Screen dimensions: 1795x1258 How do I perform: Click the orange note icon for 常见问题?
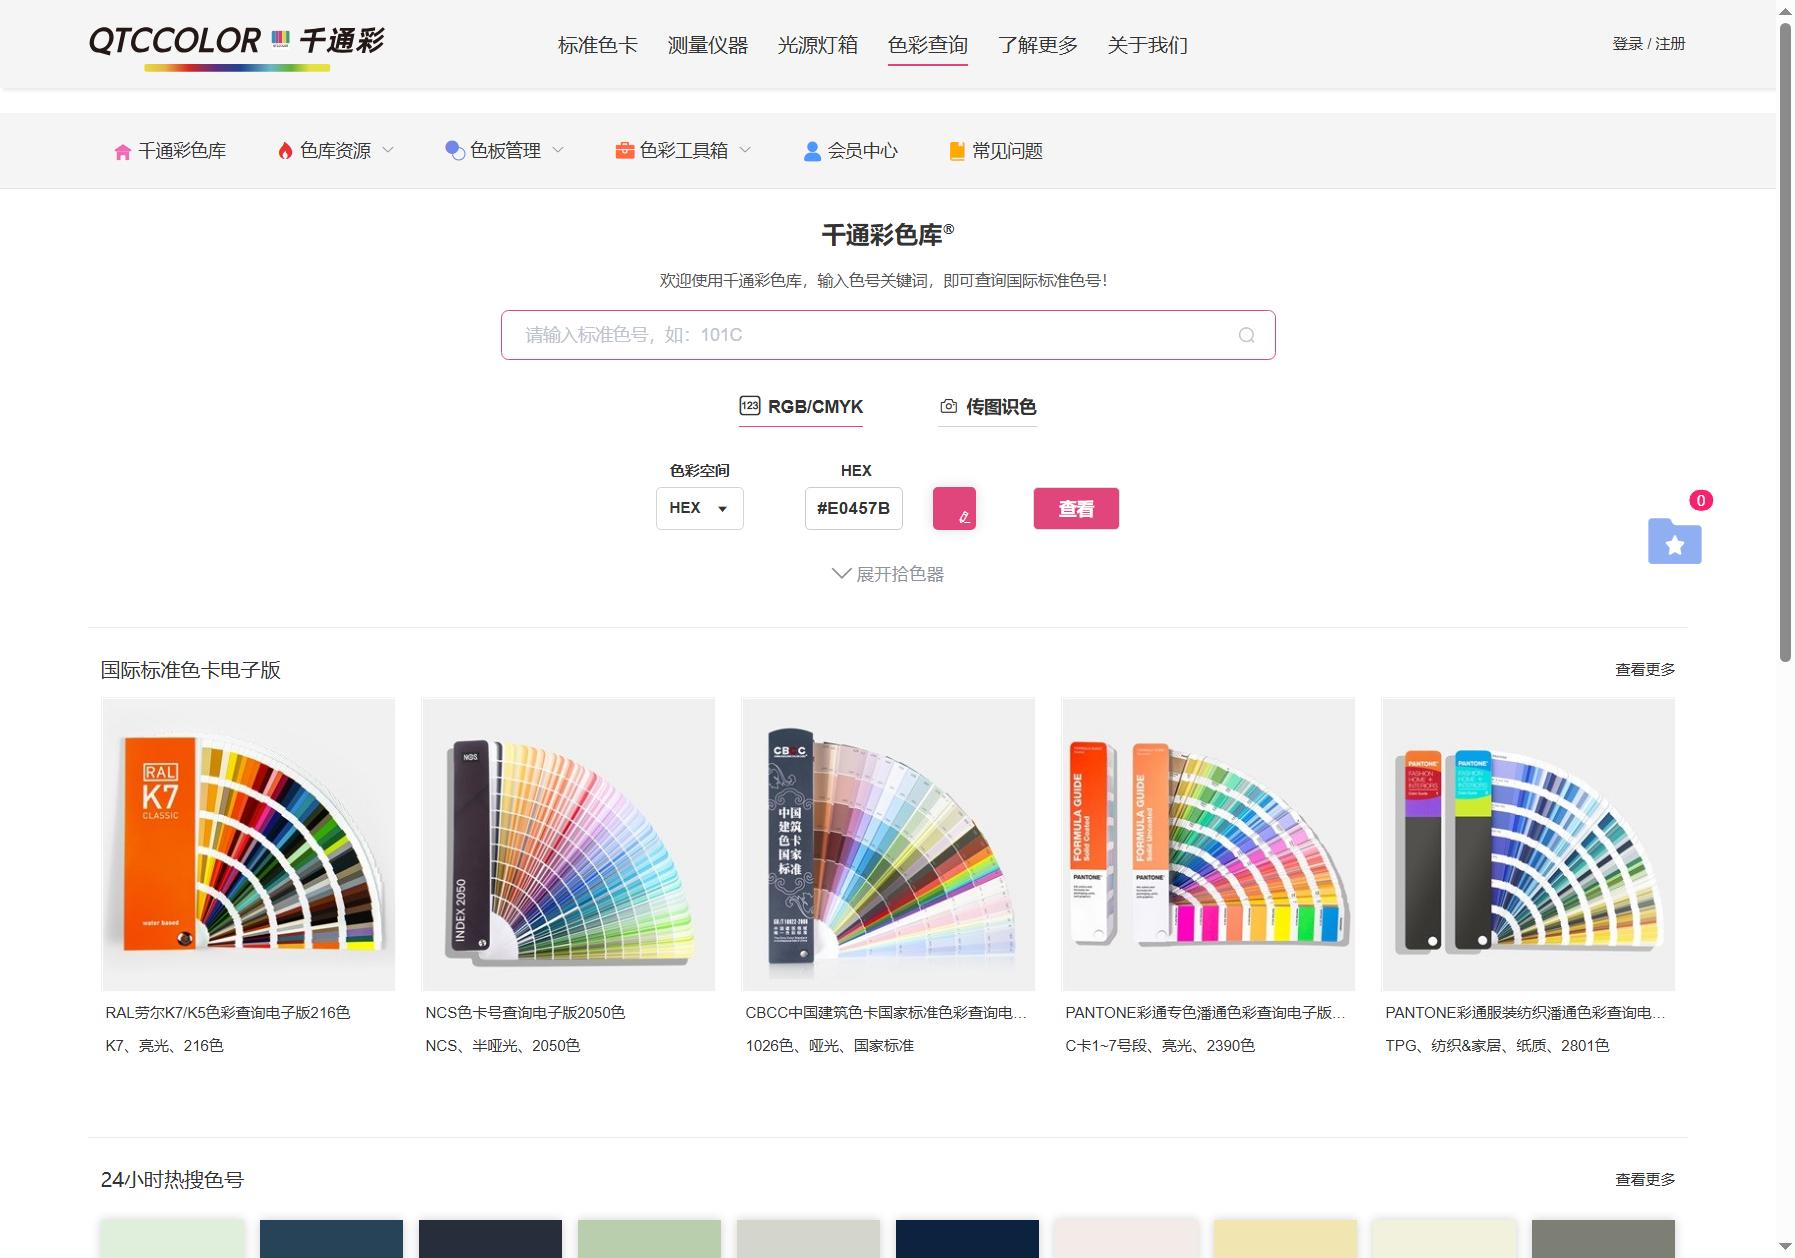(x=957, y=151)
